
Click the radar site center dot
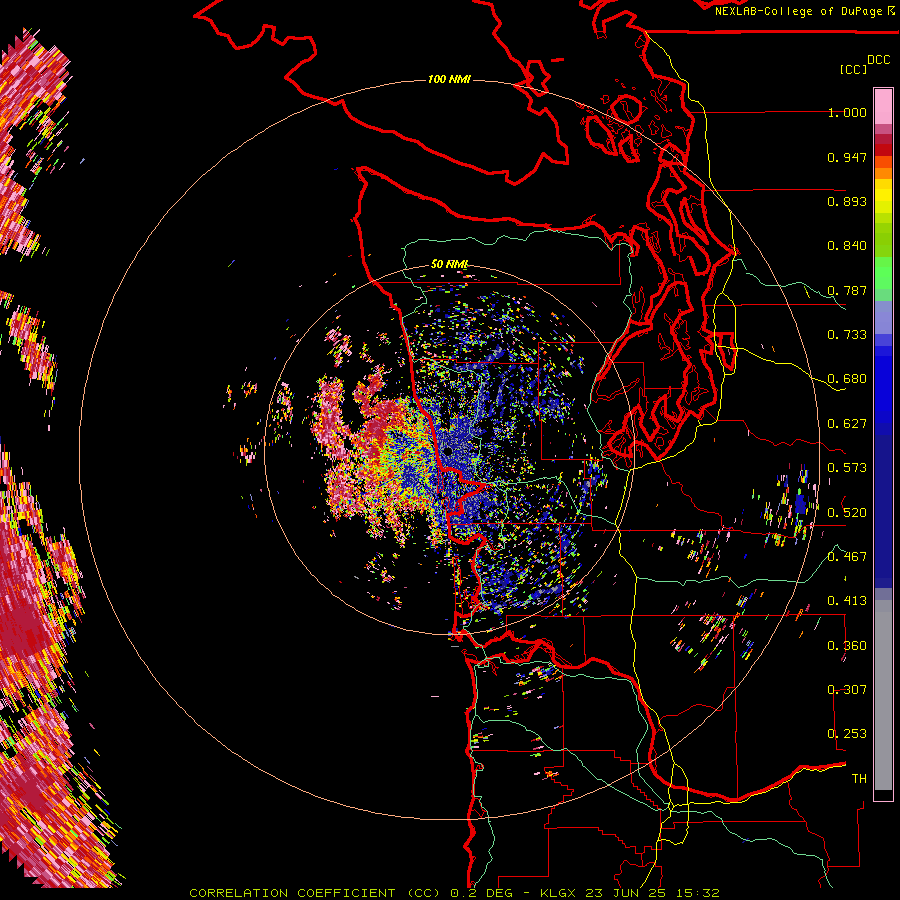(447, 452)
